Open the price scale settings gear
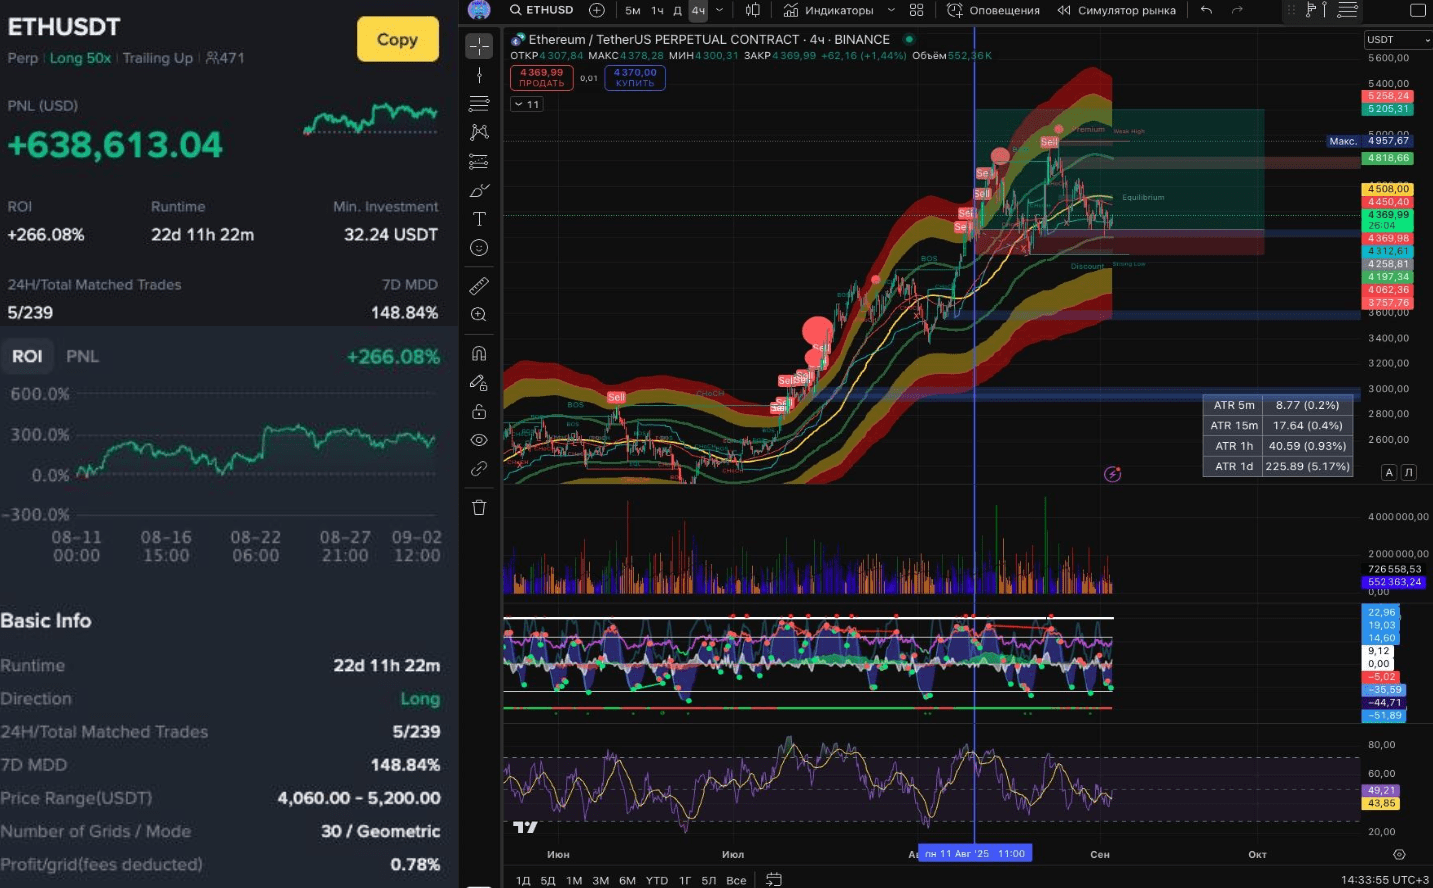The width and height of the screenshot is (1433, 888). pos(1399,855)
